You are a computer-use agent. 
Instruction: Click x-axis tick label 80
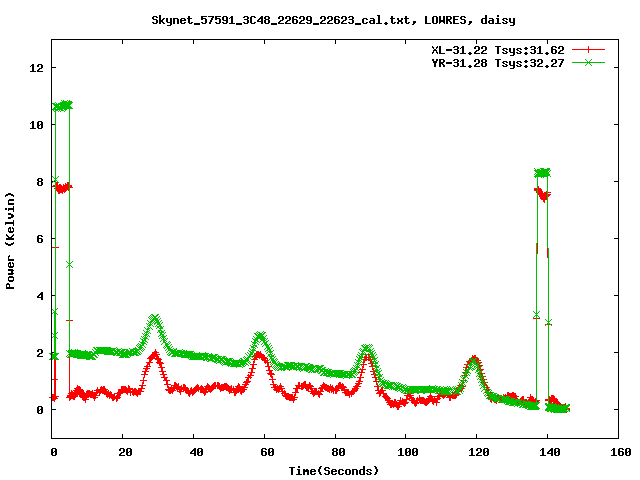click(x=338, y=452)
